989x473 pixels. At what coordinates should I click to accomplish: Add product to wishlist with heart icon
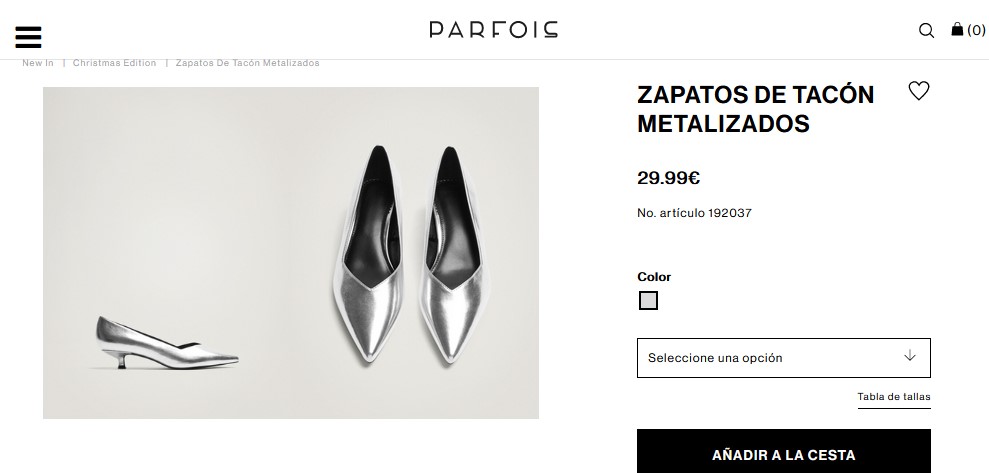pyautogui.click(x=918, y=91)
